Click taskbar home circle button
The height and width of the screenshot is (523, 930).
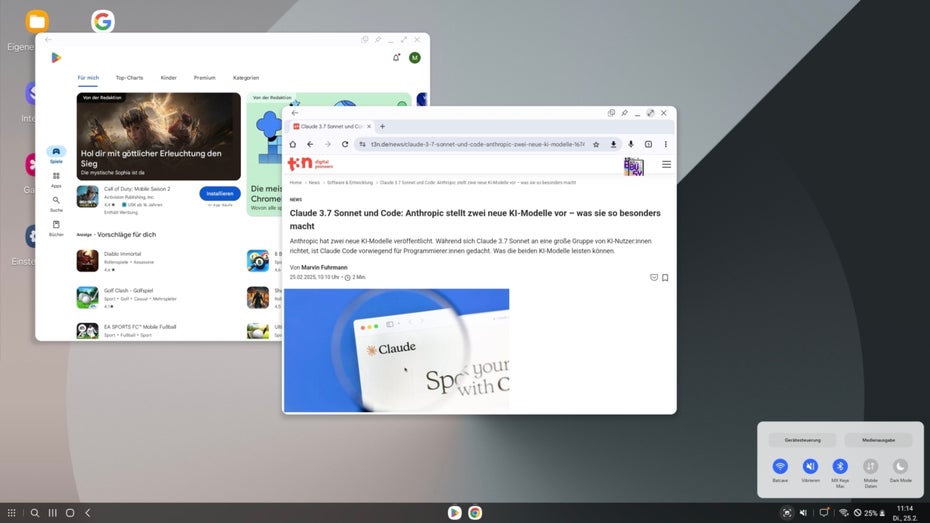[70, 512]
